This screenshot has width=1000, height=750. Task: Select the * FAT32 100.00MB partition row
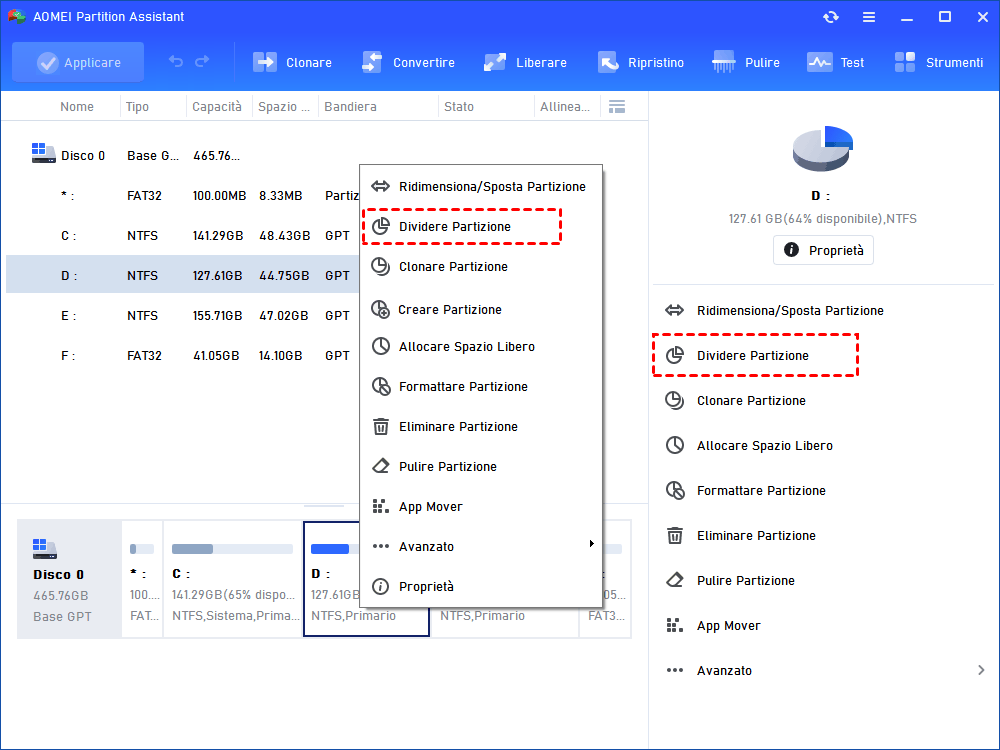click(x=184, y=195)
